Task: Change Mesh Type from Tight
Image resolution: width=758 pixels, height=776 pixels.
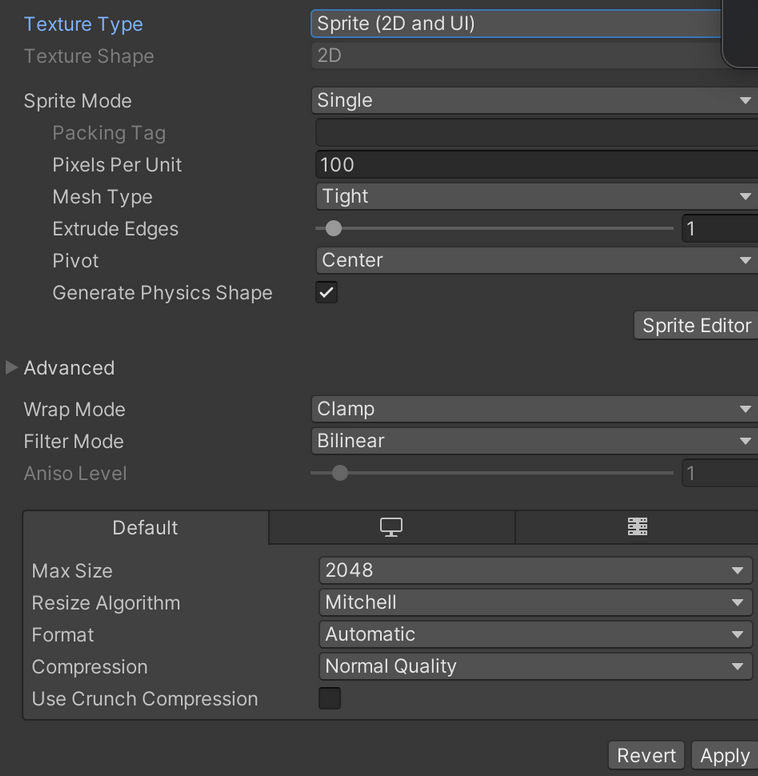Action: pos(537,196)
